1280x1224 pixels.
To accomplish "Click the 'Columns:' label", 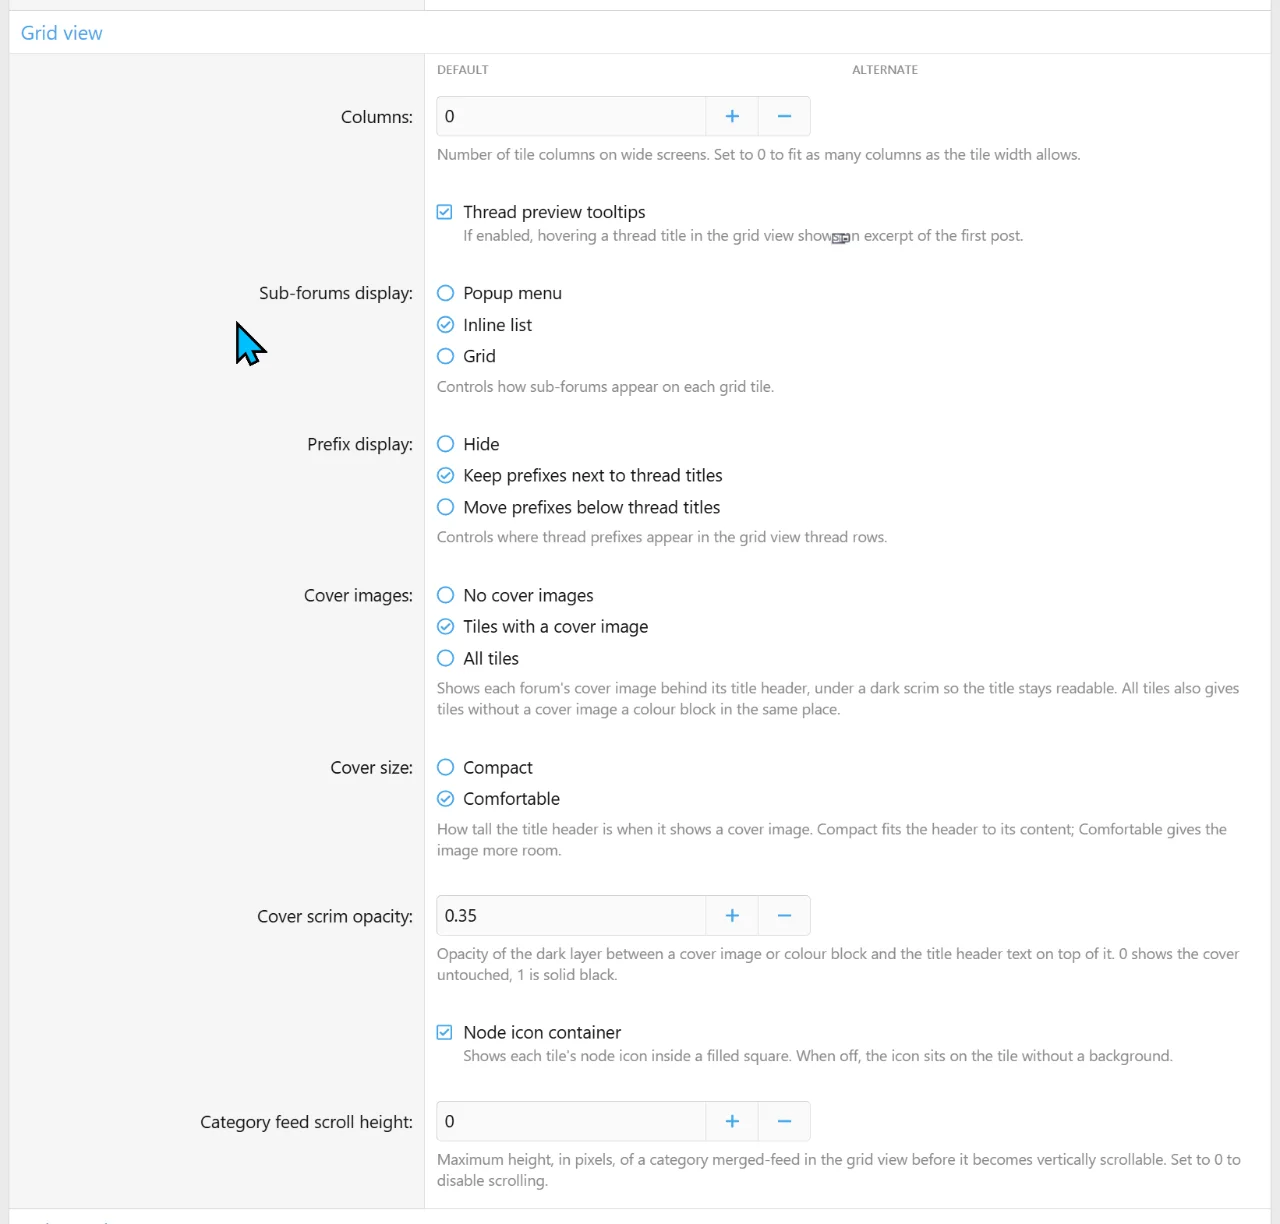I will [377, 117].
